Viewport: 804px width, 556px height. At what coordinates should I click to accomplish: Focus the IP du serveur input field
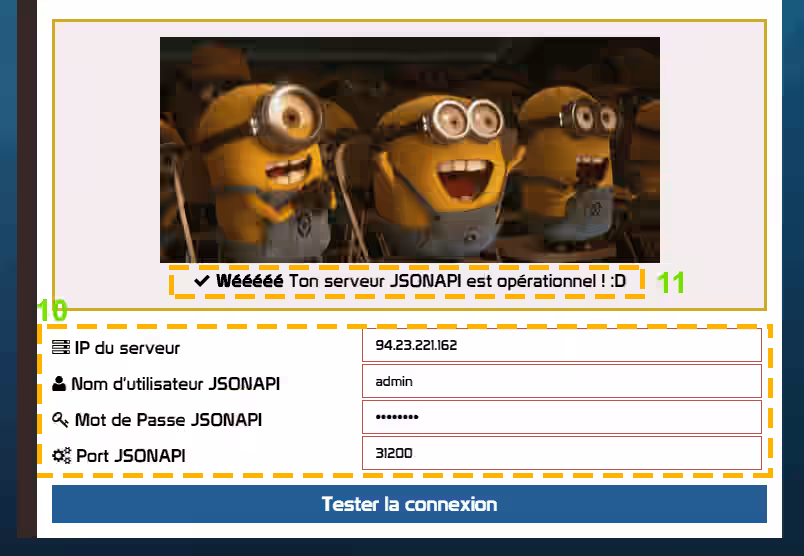(x=561, y=345)
